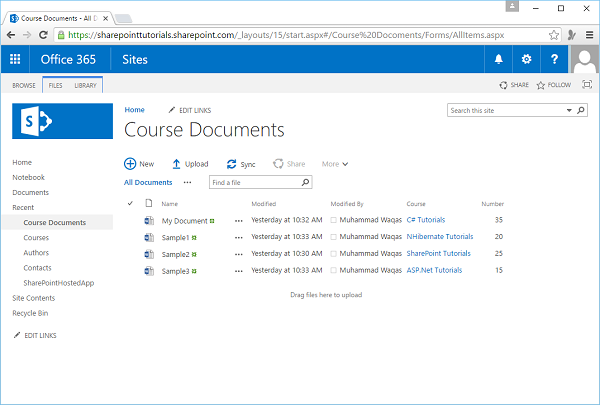
Task: Tick the Modified By checkbox for My Document
Action: pos(334,220)
